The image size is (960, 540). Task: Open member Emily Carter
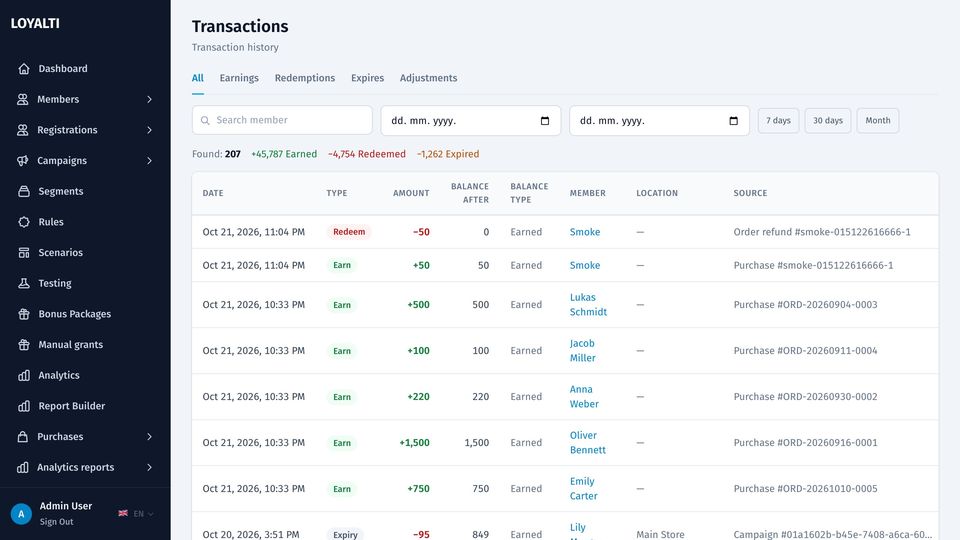583,488
